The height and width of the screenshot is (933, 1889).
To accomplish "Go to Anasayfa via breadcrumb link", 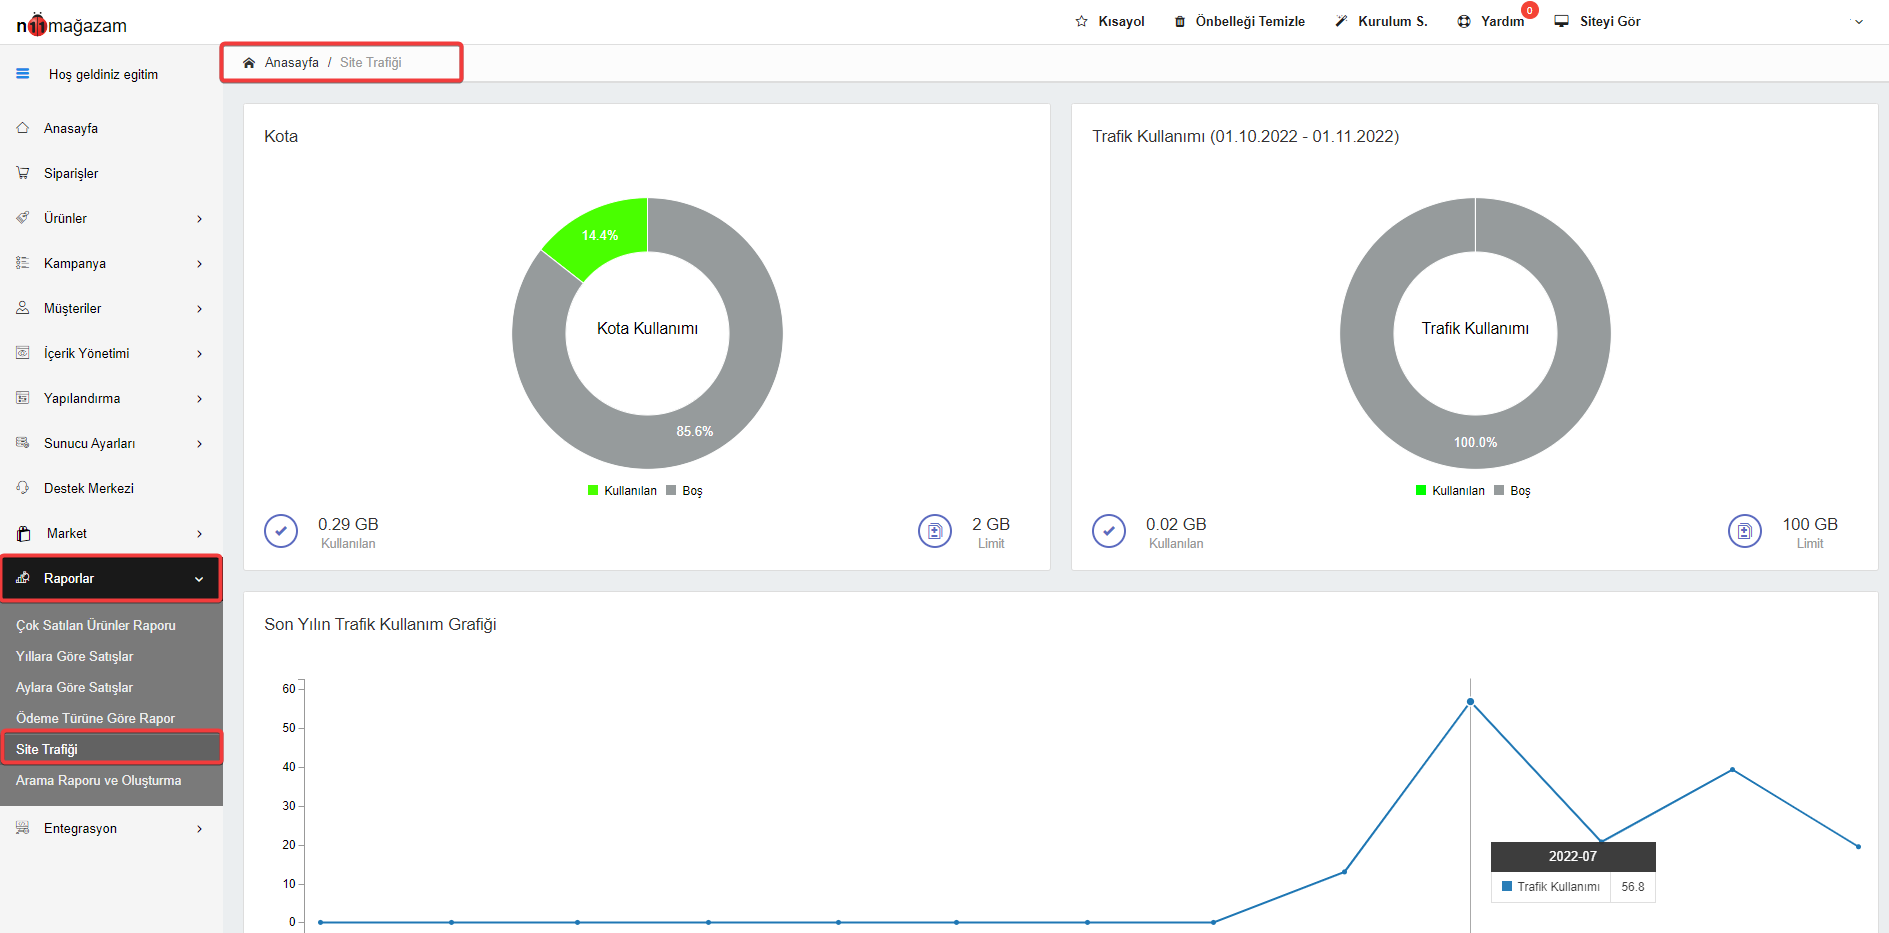I will point(292,62).
